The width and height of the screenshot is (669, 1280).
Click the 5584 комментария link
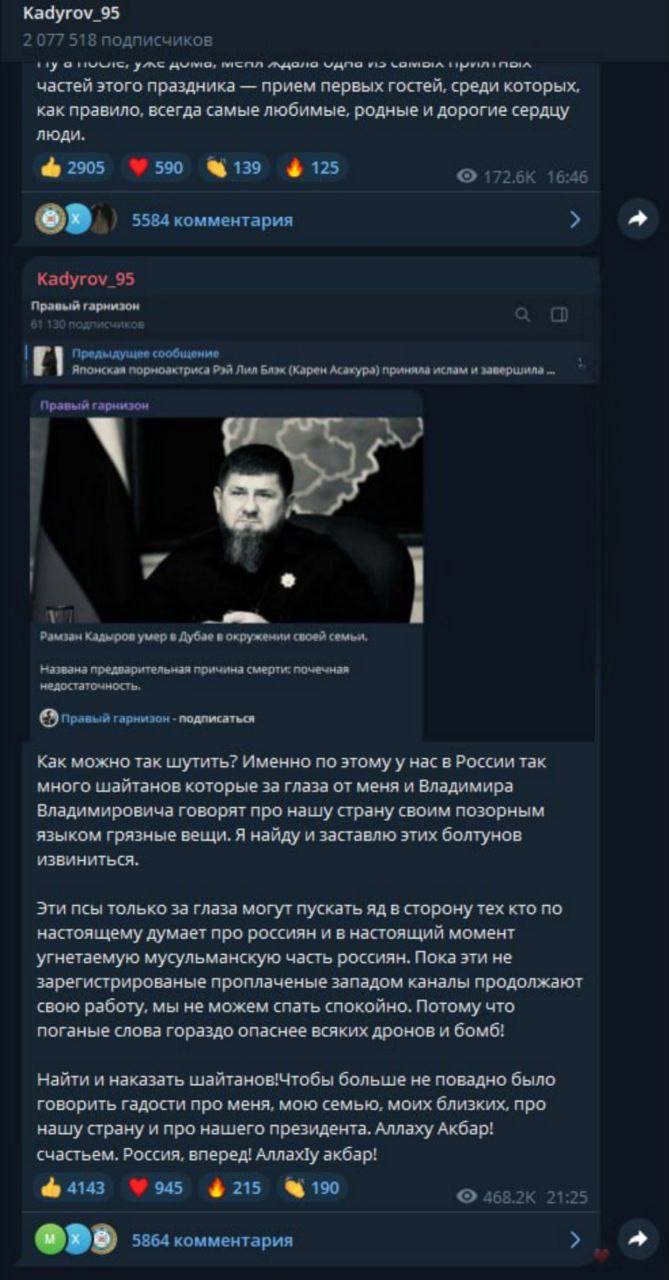[x=212, y=220]
